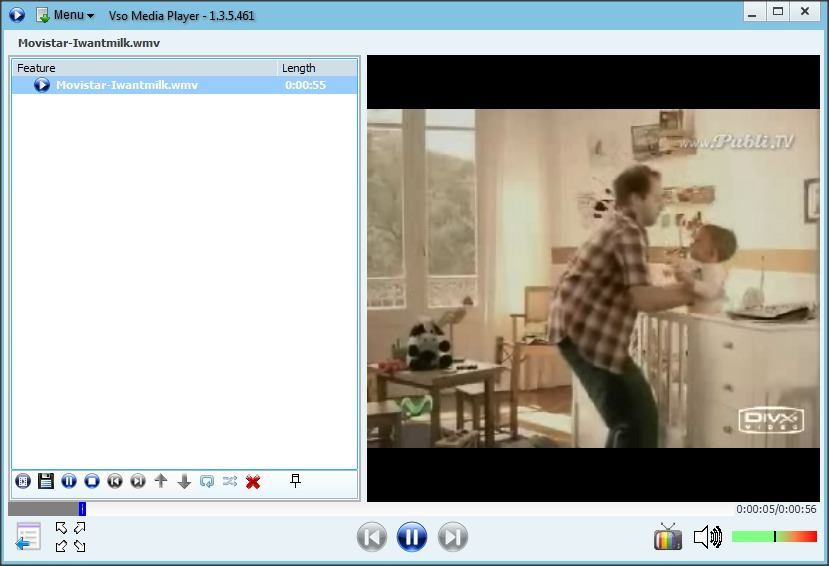Close the Vso Media Player window
Screen dimensions: 829x566
click(805, 12)
